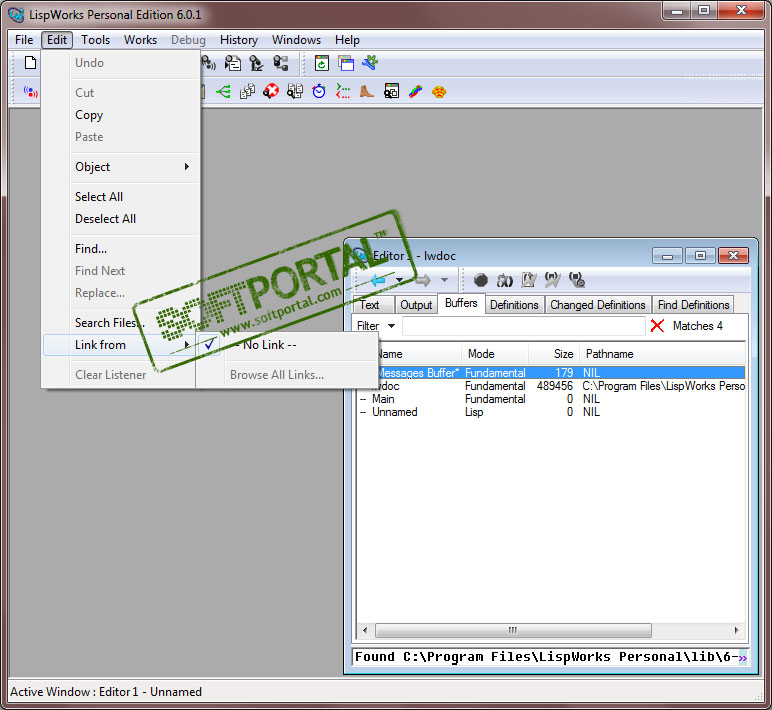
Task: Select the 'Messages Buffer' row
Action: point(551,373)
